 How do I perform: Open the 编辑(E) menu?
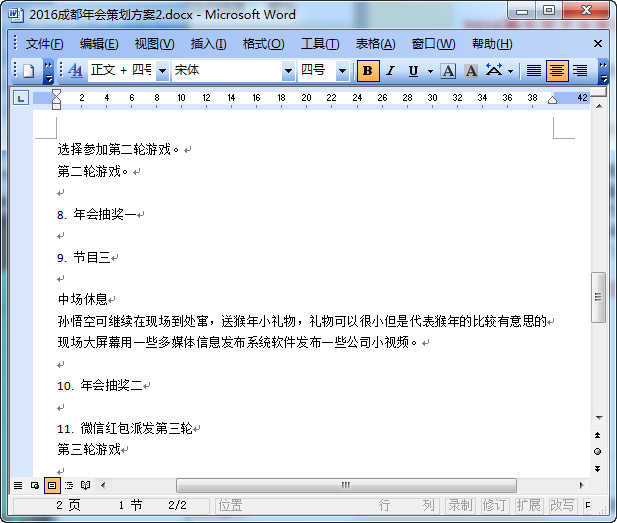pos(99,44)
